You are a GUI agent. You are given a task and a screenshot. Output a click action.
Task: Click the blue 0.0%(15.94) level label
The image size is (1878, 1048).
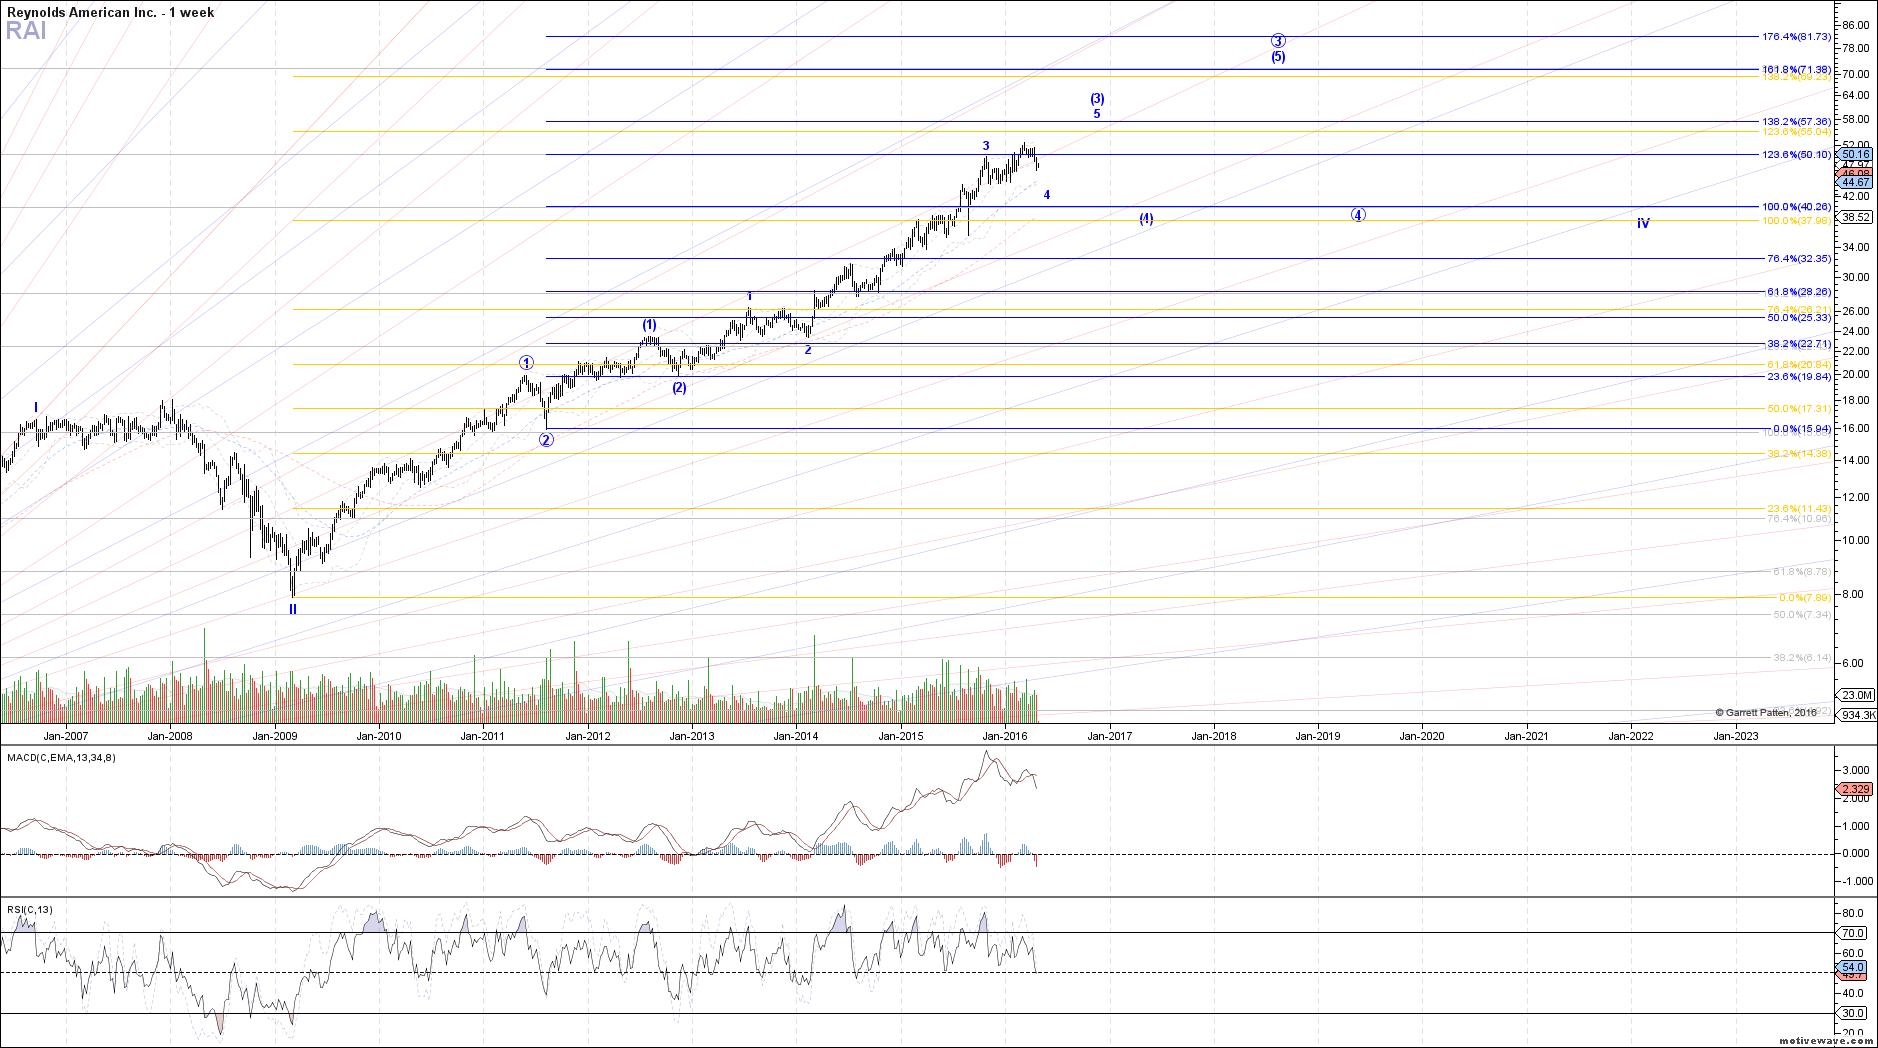click(x=1802, y=428)
